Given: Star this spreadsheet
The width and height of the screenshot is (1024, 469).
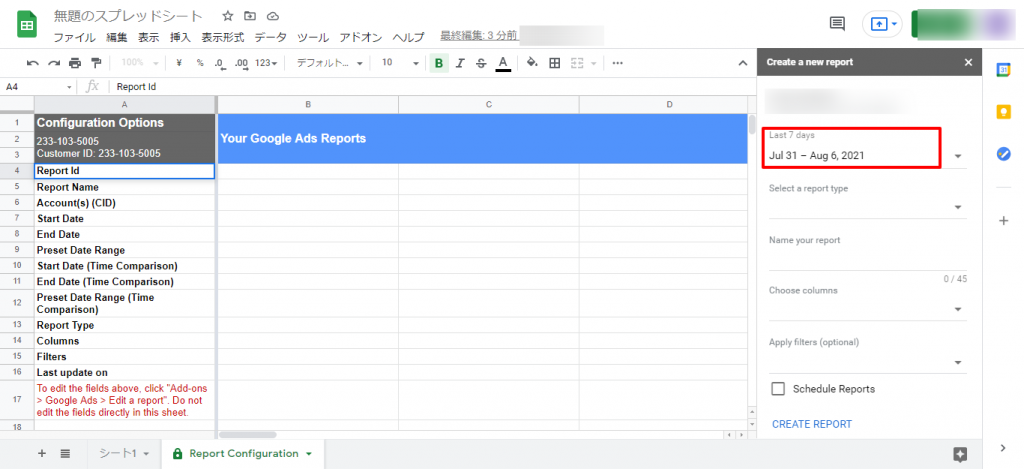Looking at the screenshot, I should point(227,16).
